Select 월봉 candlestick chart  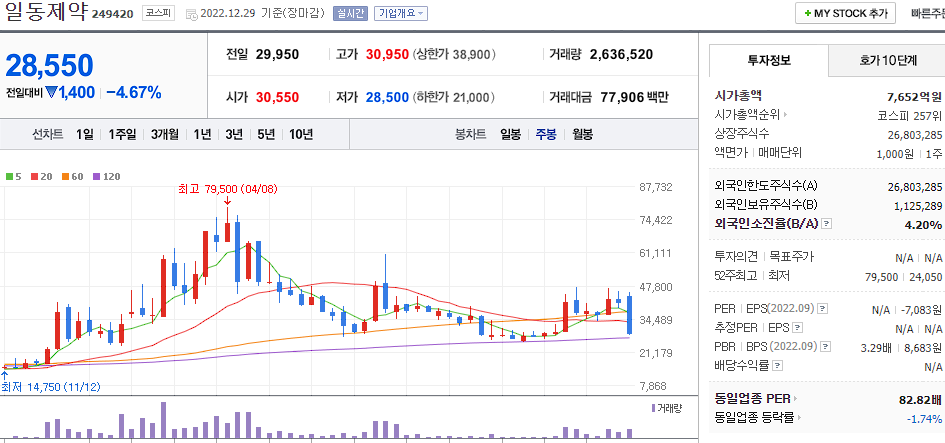click(x=582, y=134)
